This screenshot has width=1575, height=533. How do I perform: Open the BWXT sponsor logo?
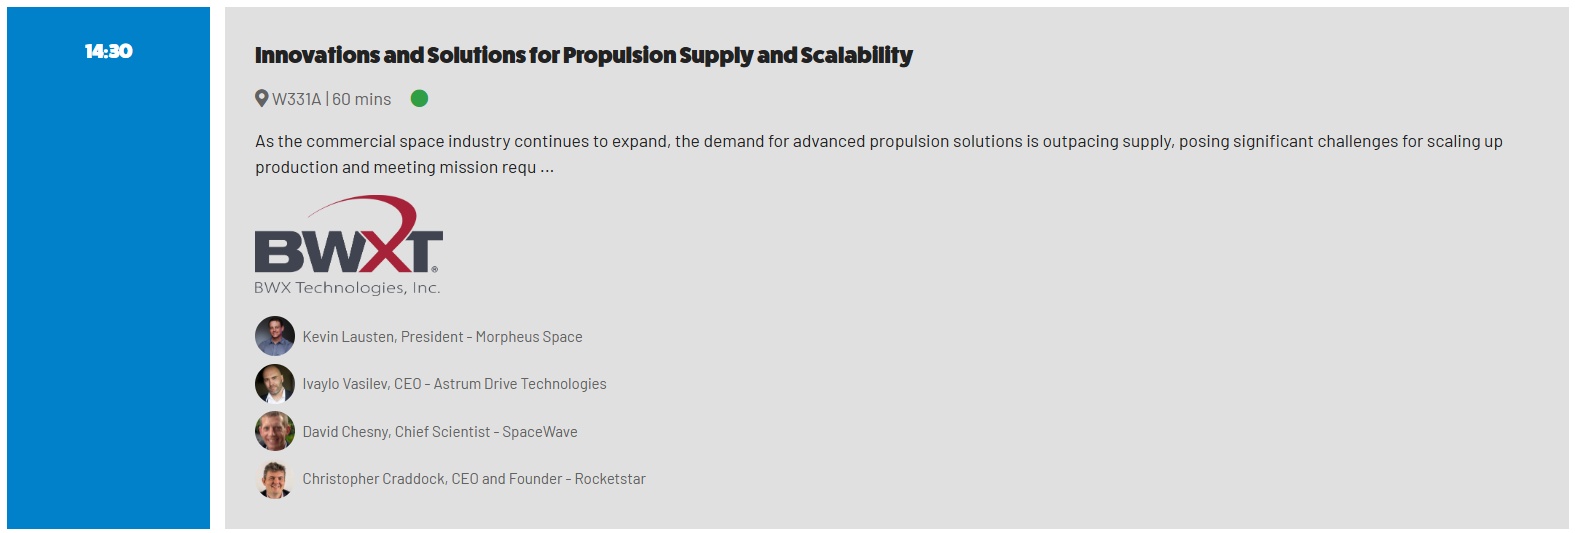click(x=348, y=238)
